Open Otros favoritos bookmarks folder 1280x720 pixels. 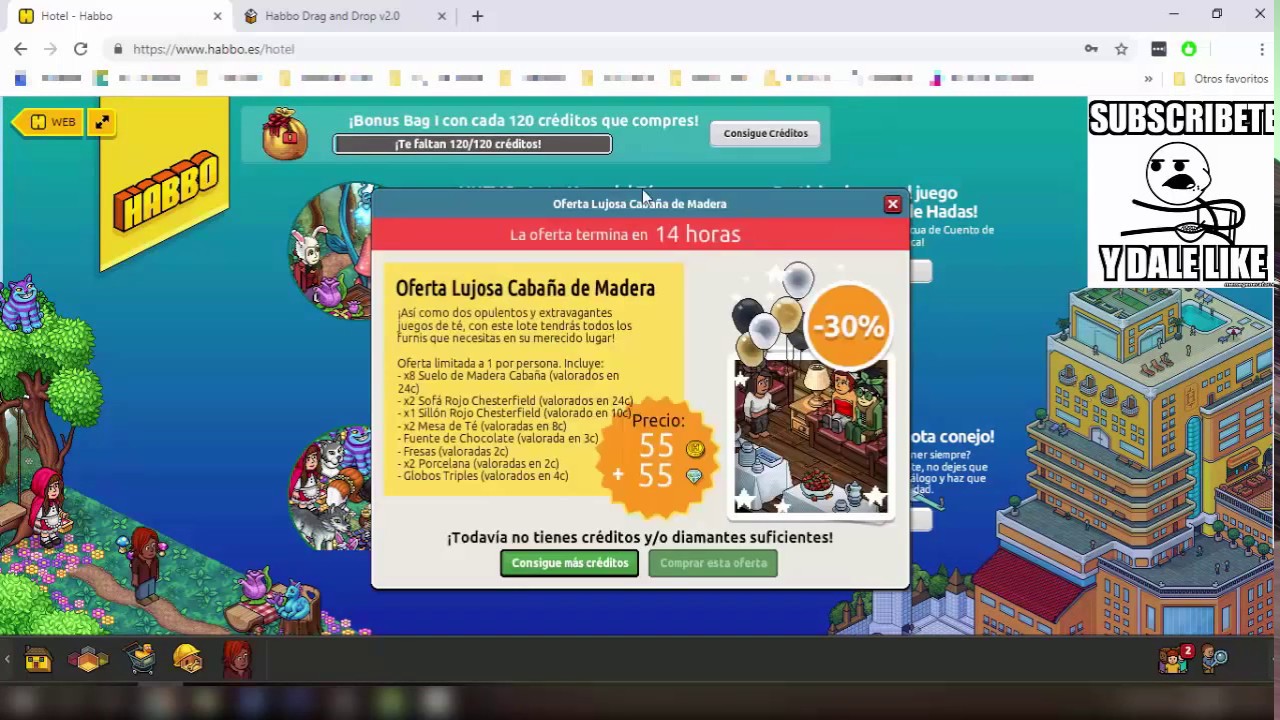pos(1220,78)
